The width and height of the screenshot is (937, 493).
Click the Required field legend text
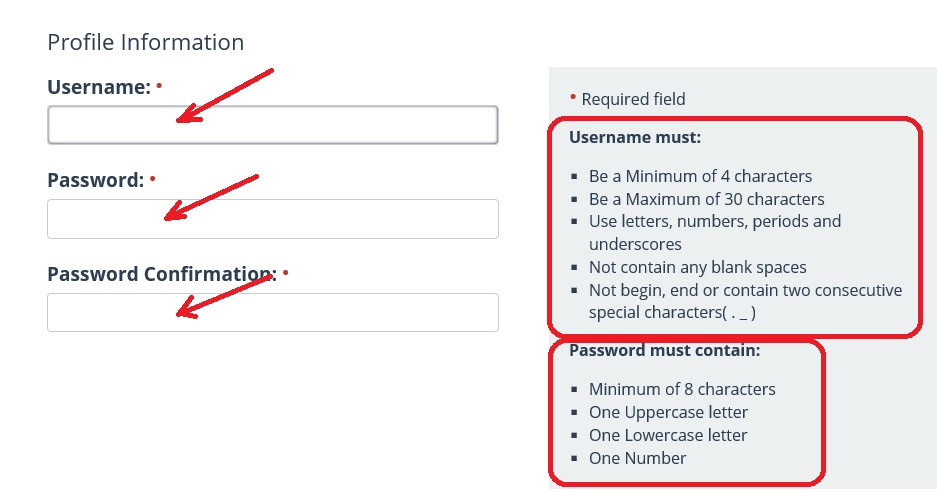coord(633,99)
